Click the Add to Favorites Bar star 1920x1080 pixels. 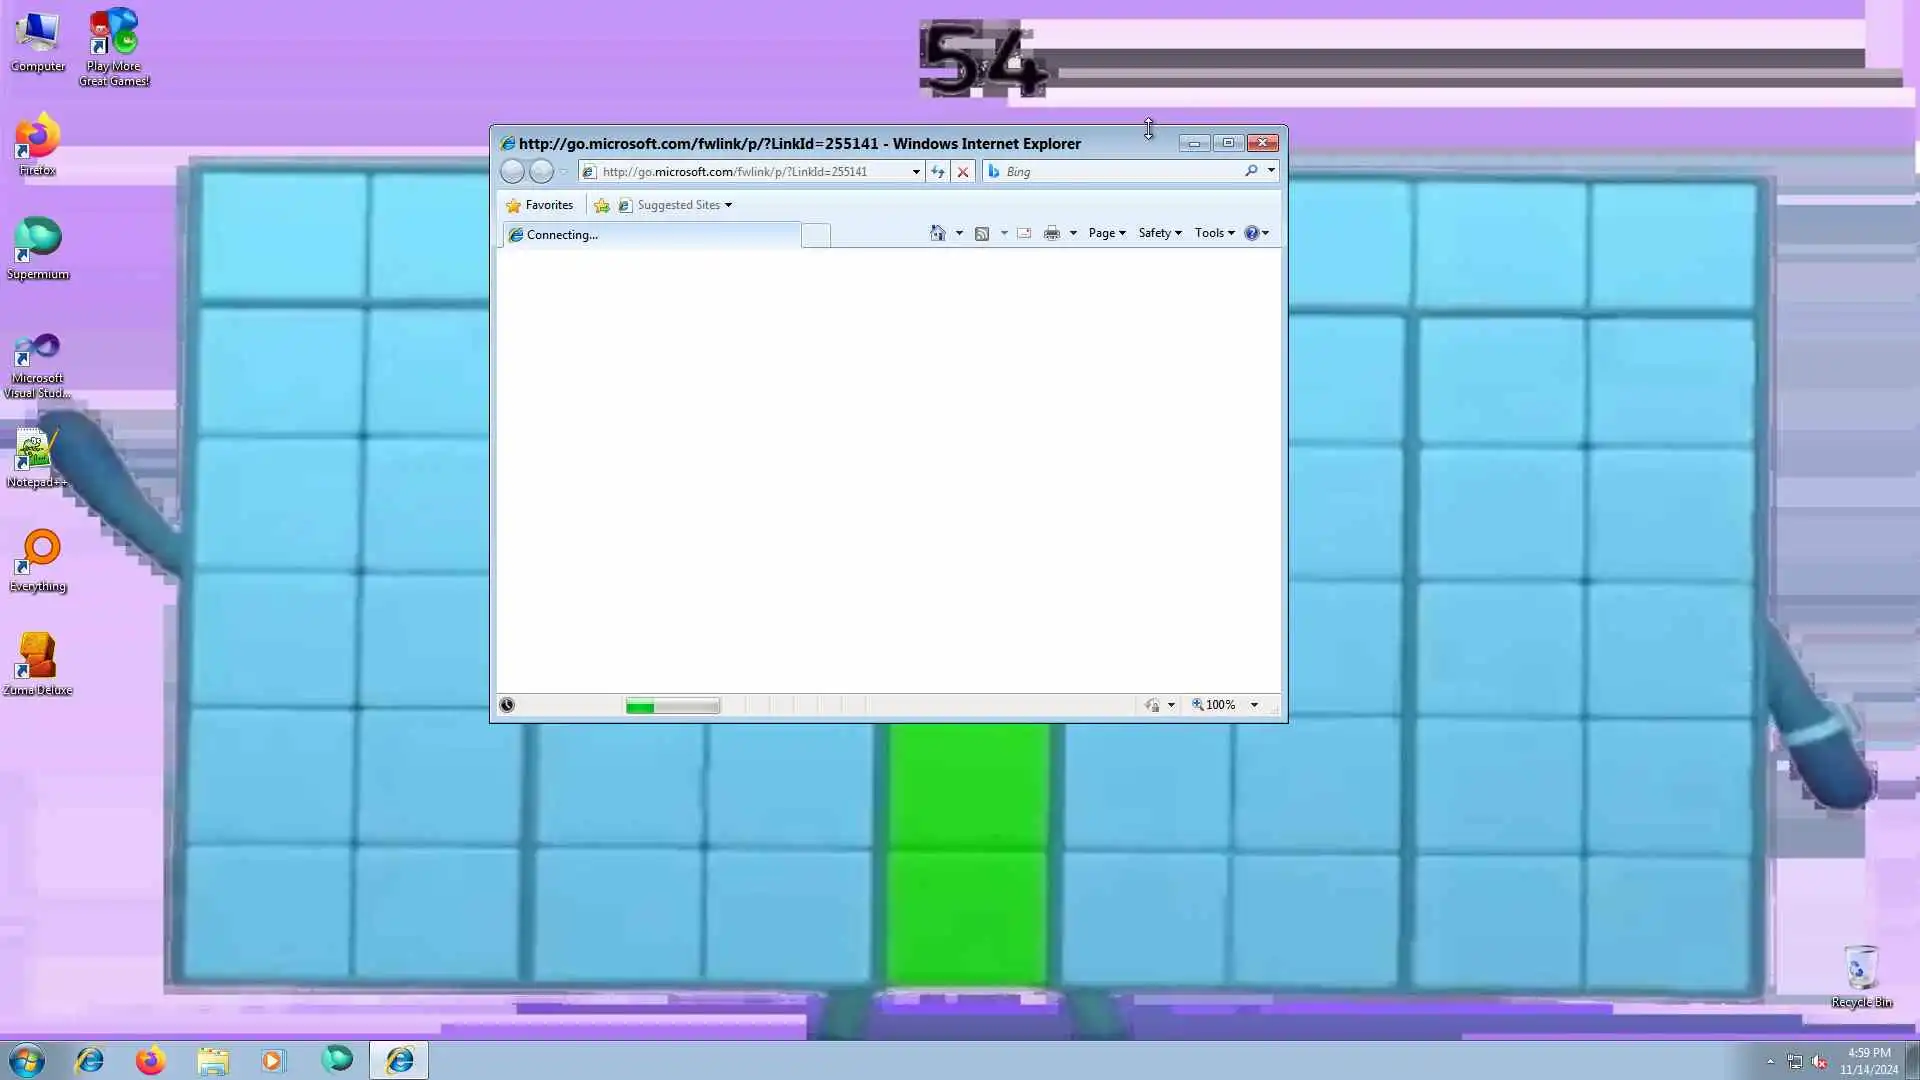click(x=601, y=205)
